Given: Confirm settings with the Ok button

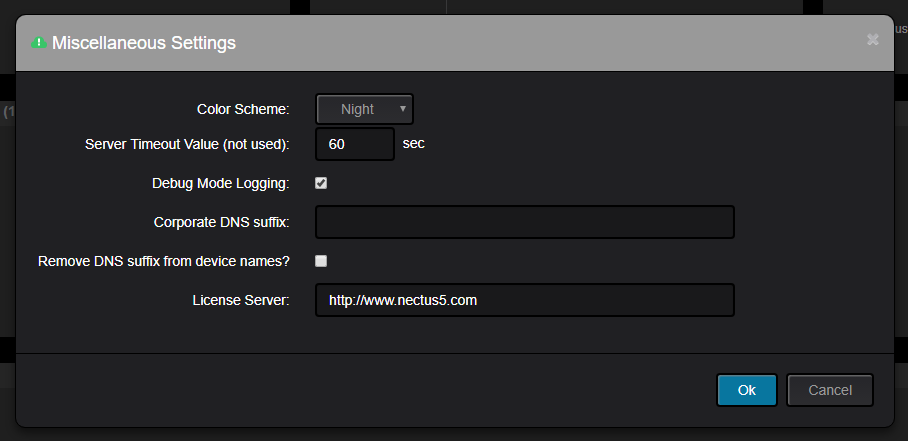Looking at the screenshot, I should (x=746, y=390).
